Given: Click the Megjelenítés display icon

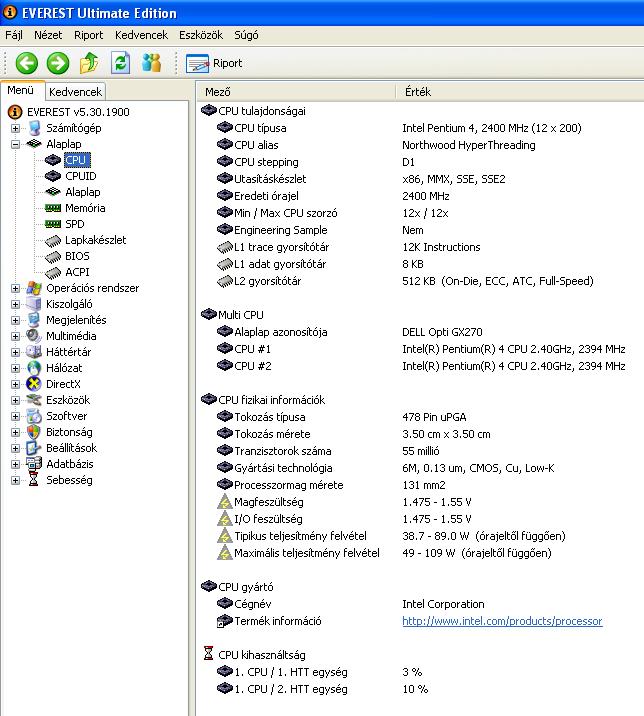Looking at the screenshot, I should coord(34,320).
